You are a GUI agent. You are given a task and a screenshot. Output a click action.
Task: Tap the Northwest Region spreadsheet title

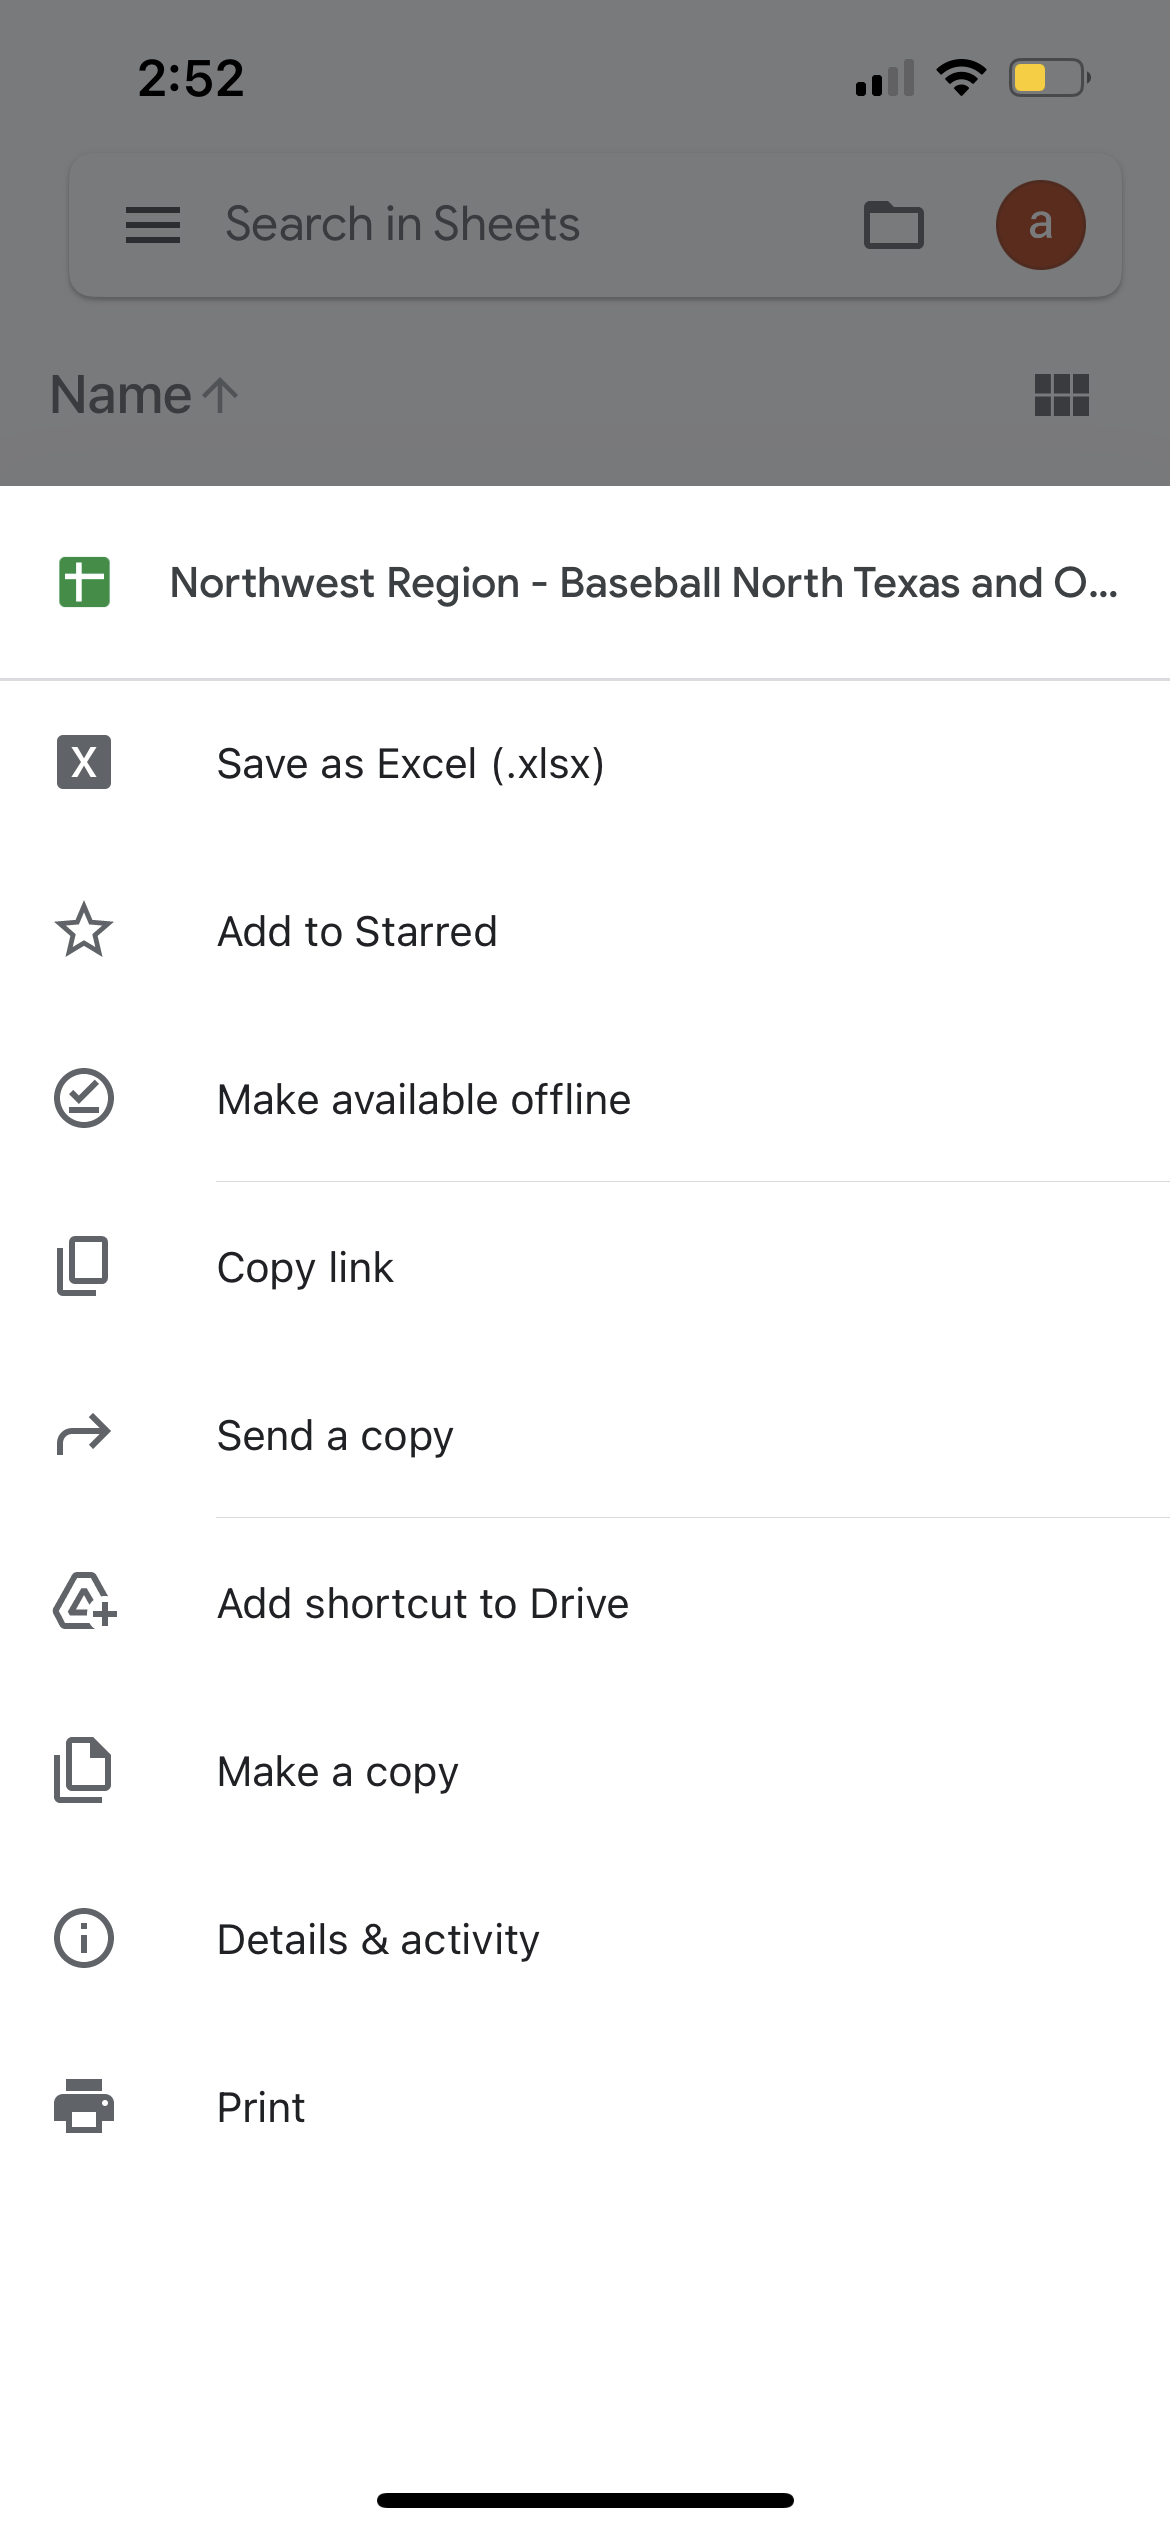point(643,583)
